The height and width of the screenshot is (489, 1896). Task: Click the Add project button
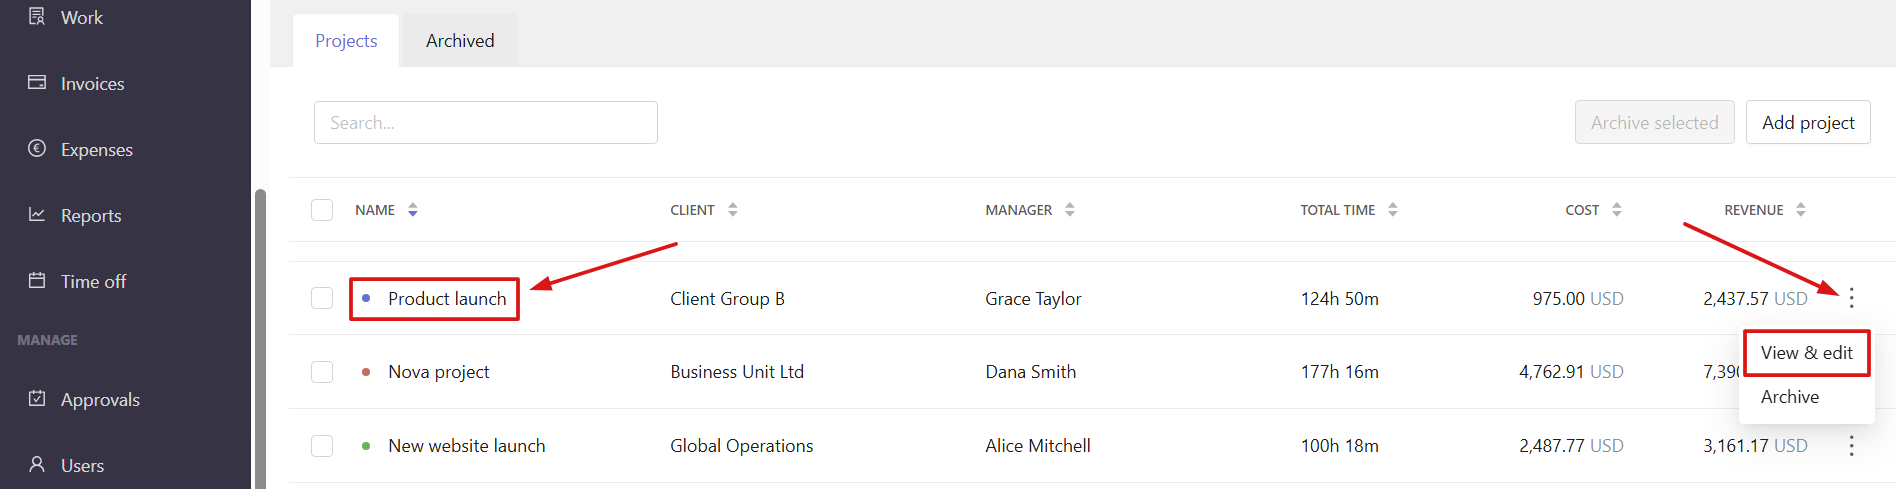coord(1808,122)
